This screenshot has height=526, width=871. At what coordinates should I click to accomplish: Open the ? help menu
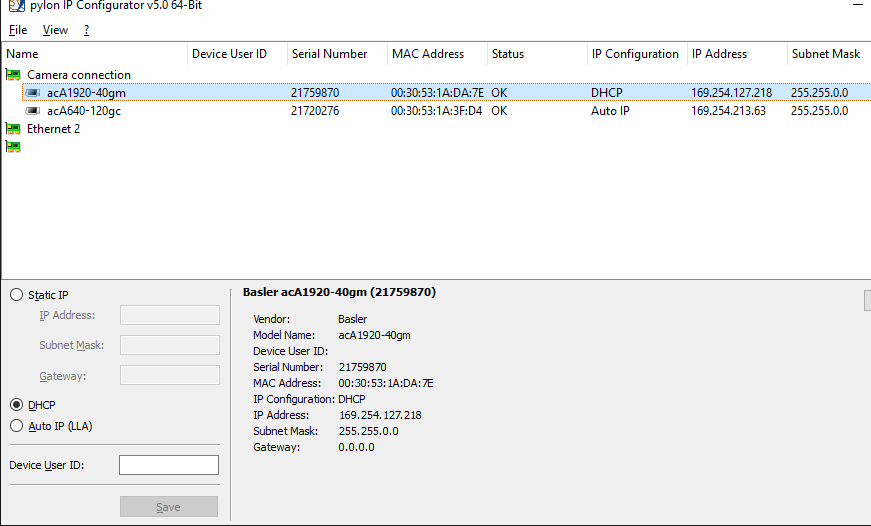tap(86, 30)
